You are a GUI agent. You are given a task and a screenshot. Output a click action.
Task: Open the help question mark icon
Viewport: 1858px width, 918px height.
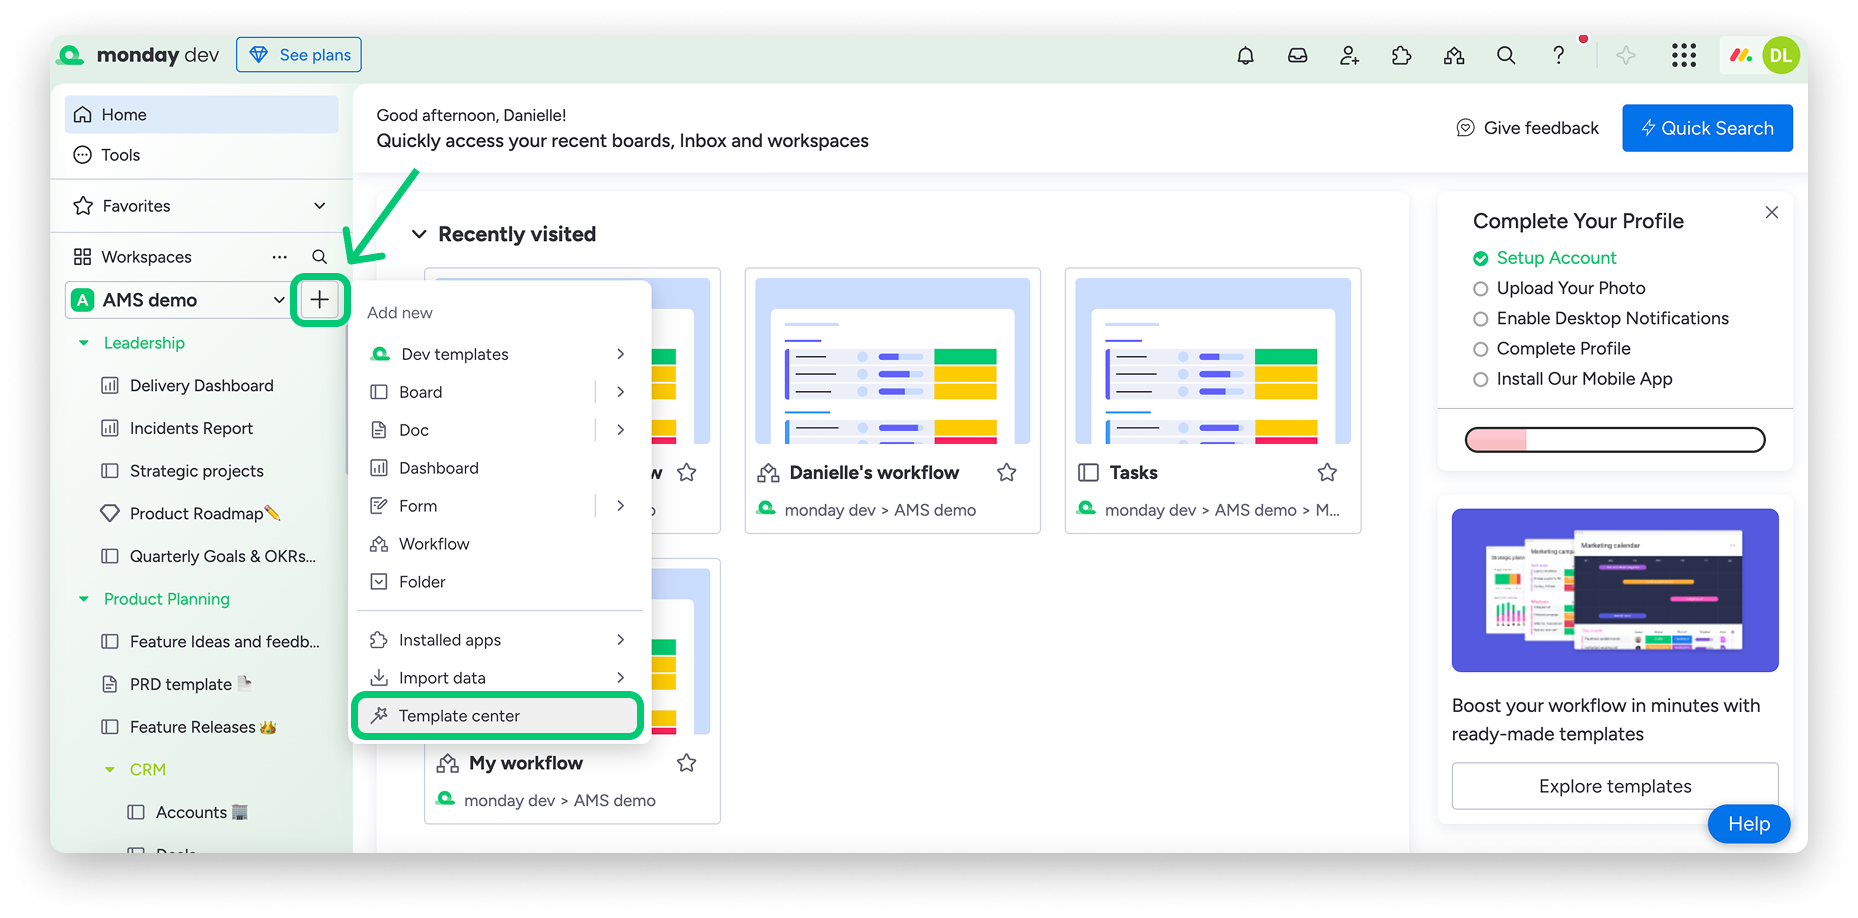tap(1558, 56)
